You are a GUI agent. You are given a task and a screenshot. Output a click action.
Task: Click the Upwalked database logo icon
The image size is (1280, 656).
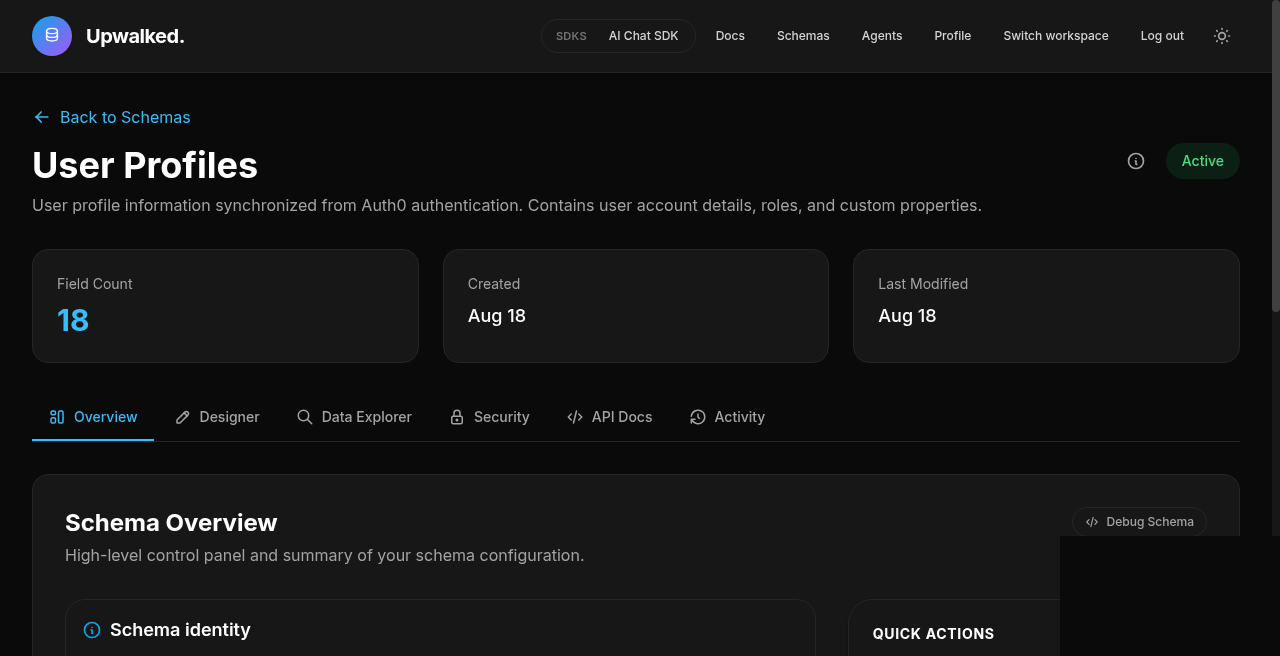(x=52, y=36)
